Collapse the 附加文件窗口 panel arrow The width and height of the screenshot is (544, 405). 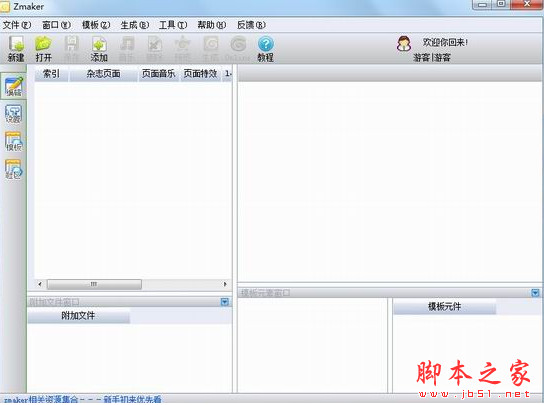pyautogui.click(x=225, y=302)
